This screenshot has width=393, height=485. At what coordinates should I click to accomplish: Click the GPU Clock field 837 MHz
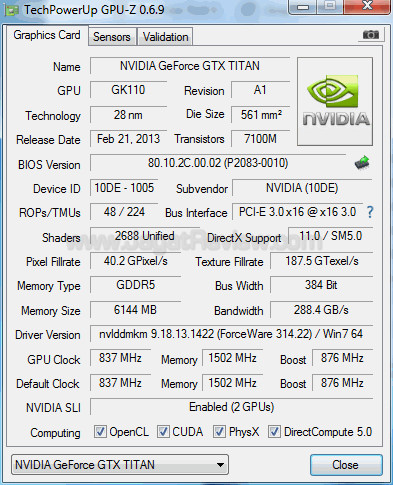(x=120, y=358)
